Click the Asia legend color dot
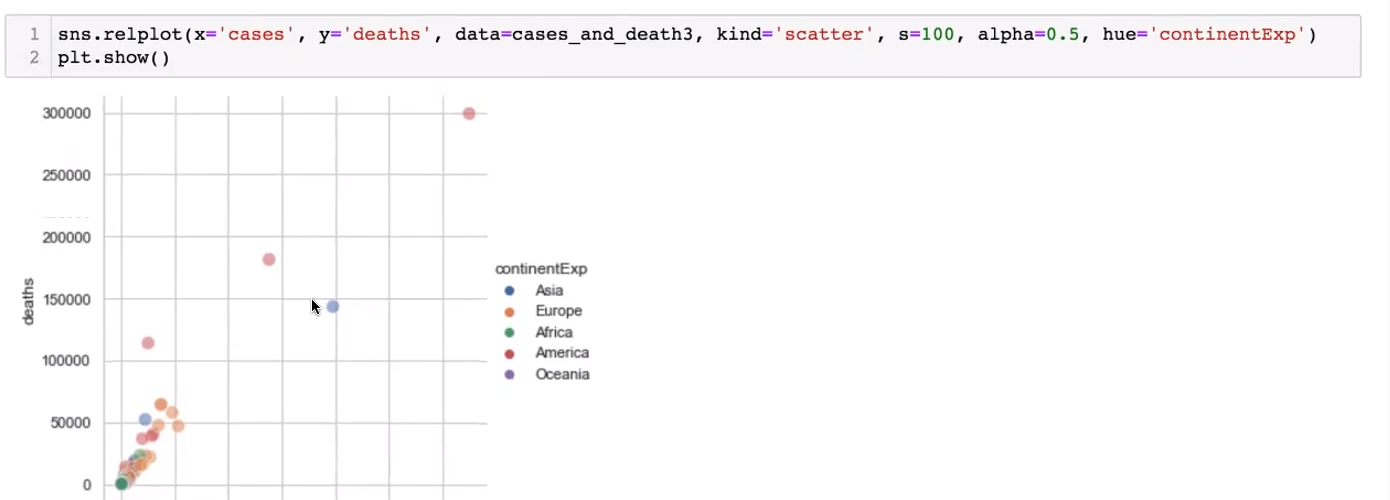This screenshot has height=500, width=1390. click(510, 290)
